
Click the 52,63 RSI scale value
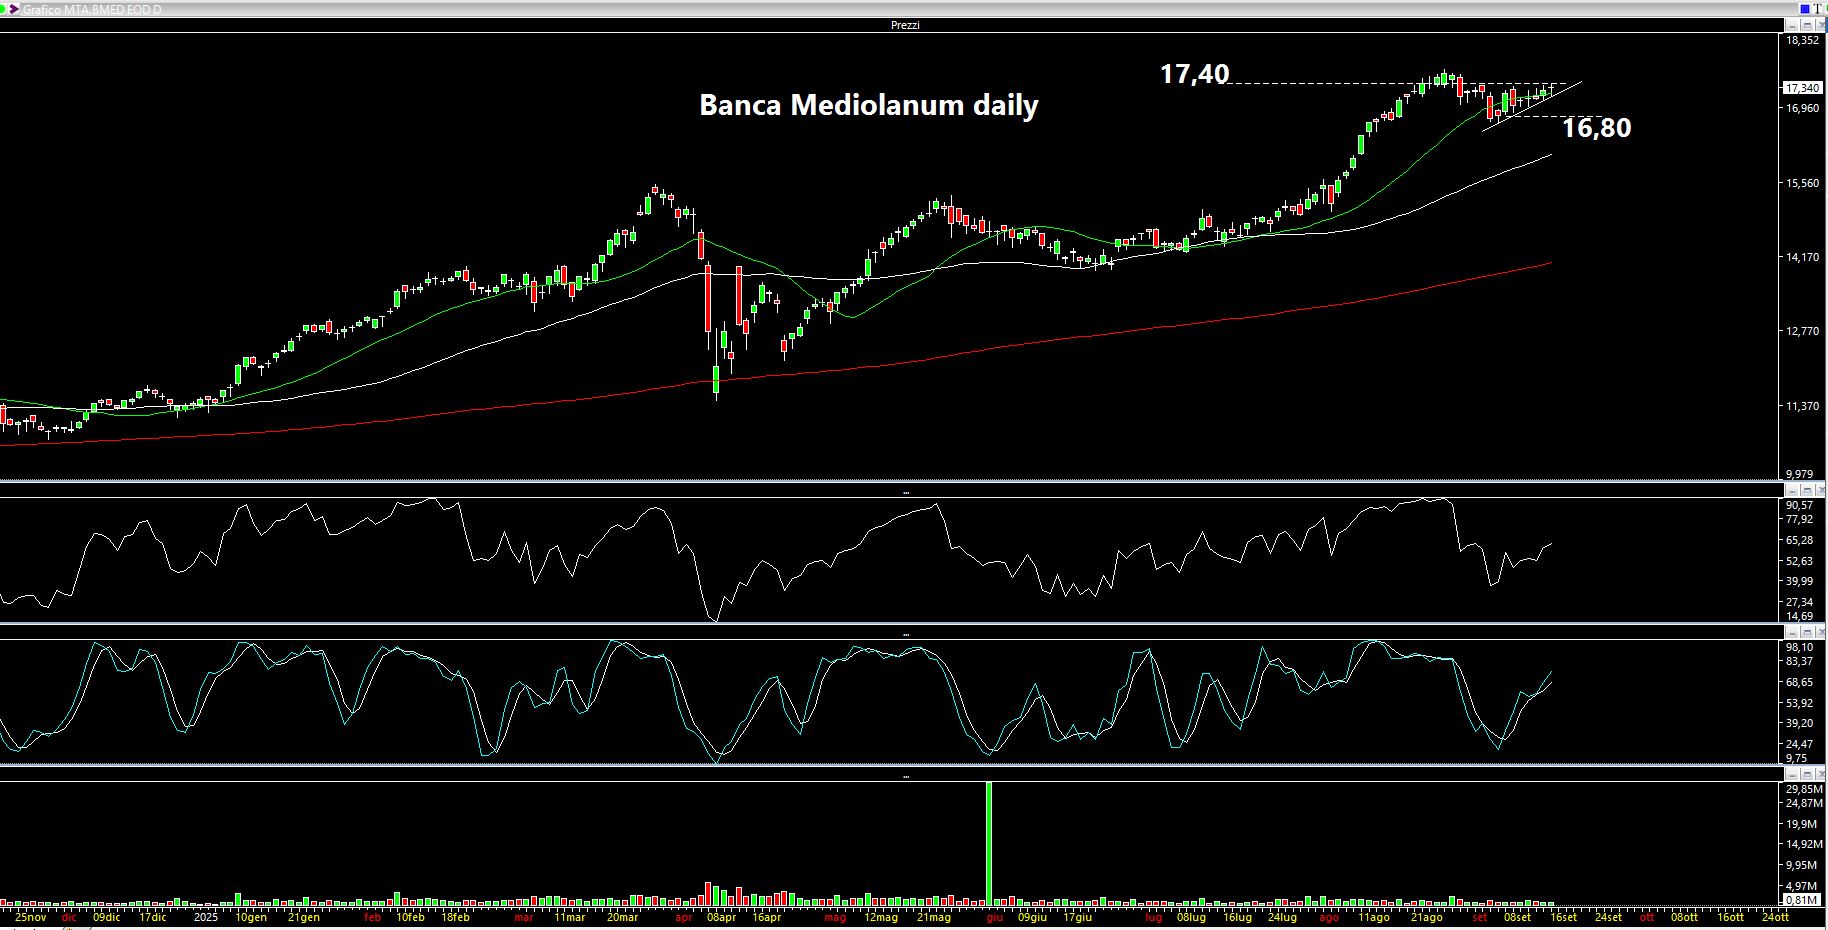[x=1800, y=561]
